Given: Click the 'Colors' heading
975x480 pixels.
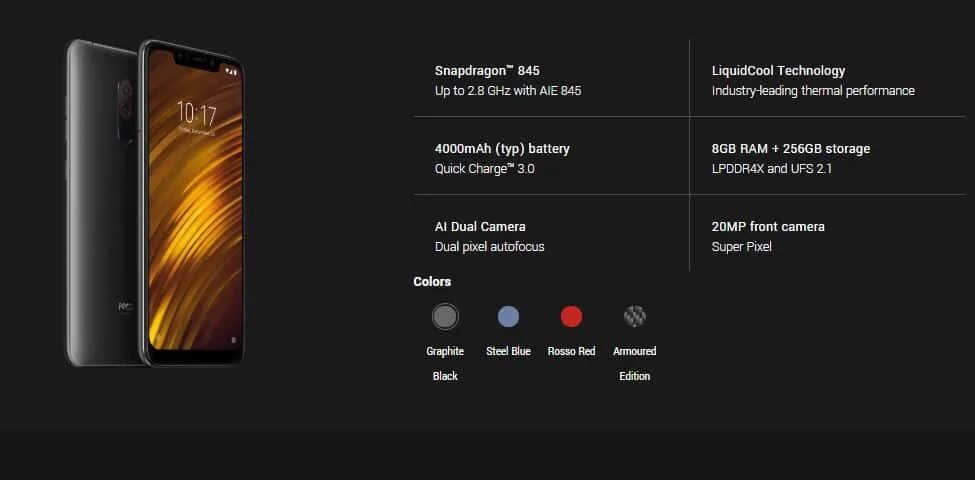Looking at the screenshot, I should [432, 282].
